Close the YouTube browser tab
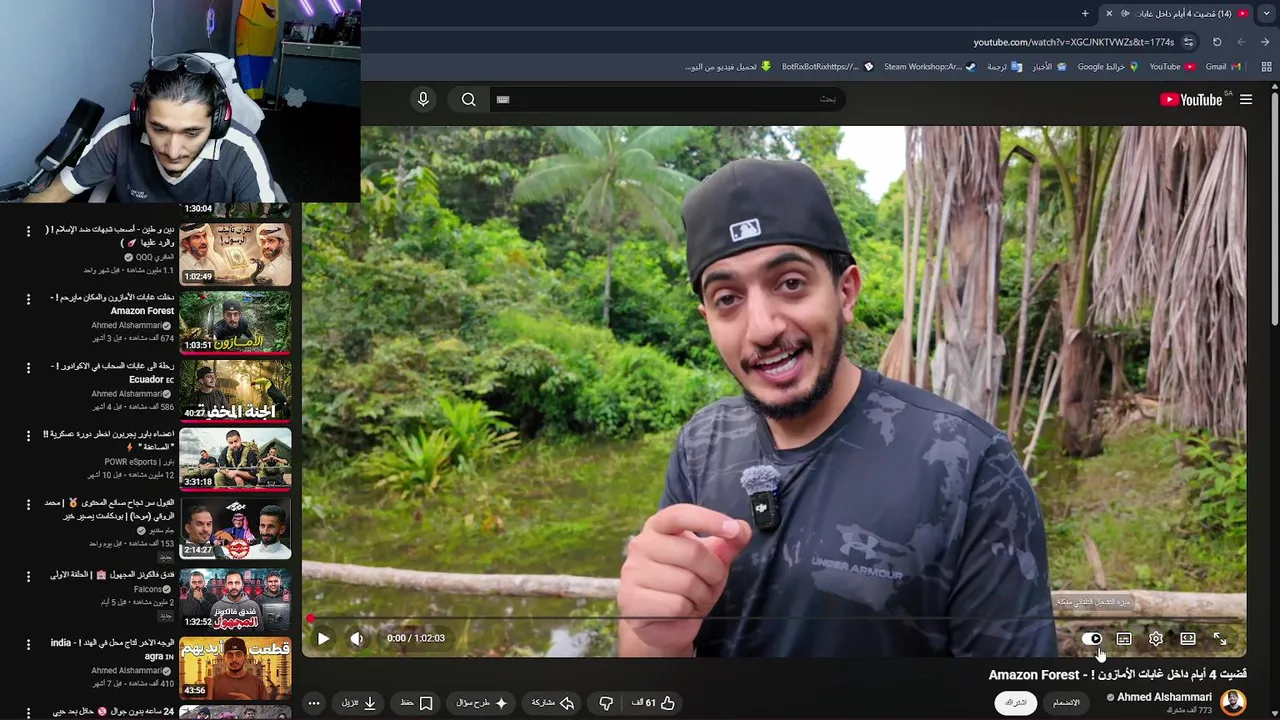This screenshot has width=1280, height=720. [1108, 13]
